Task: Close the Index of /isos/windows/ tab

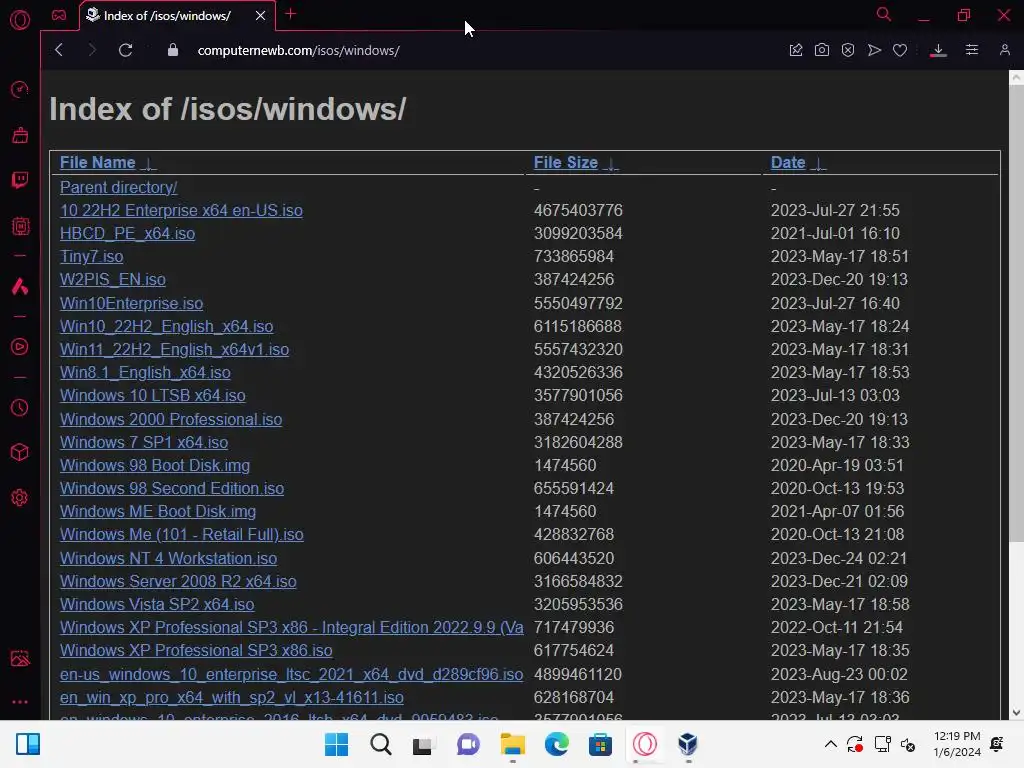Action: point(261,15)
